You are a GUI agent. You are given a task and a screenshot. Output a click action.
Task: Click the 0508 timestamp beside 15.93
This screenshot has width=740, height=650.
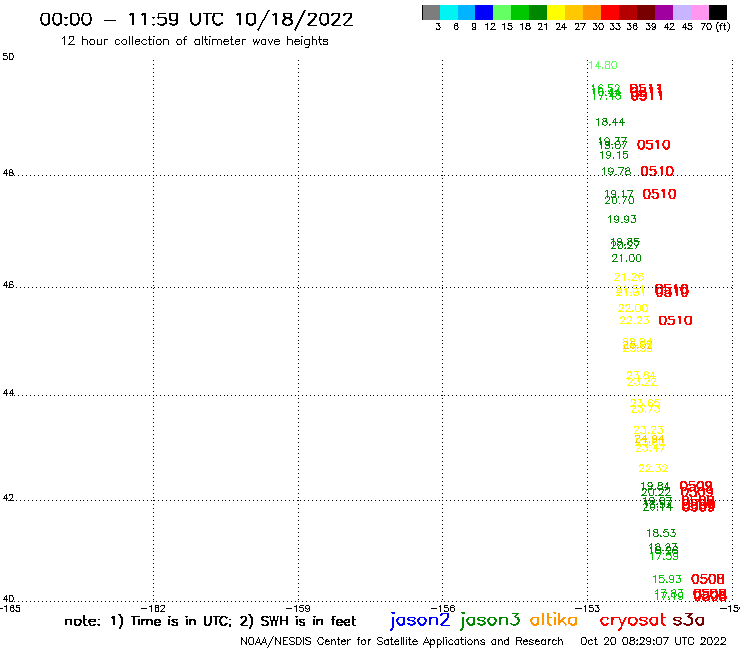(707, 579)
